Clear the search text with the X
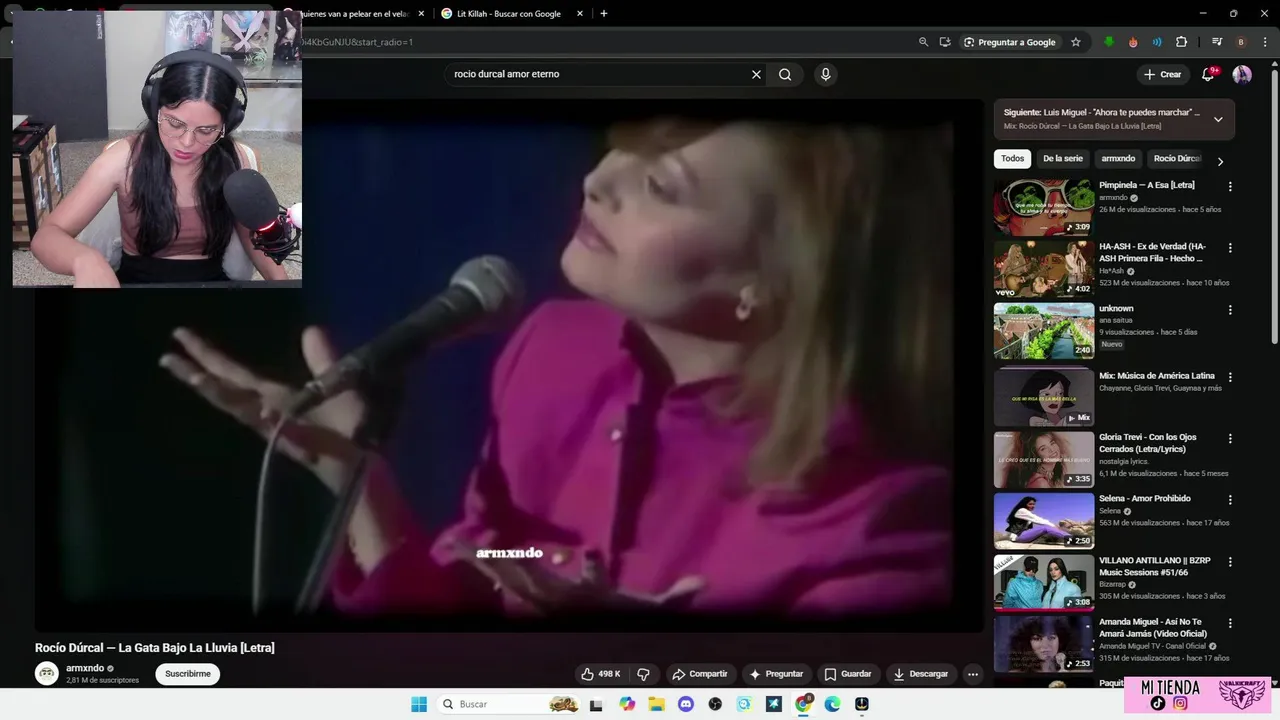 (x=756, y=74)
